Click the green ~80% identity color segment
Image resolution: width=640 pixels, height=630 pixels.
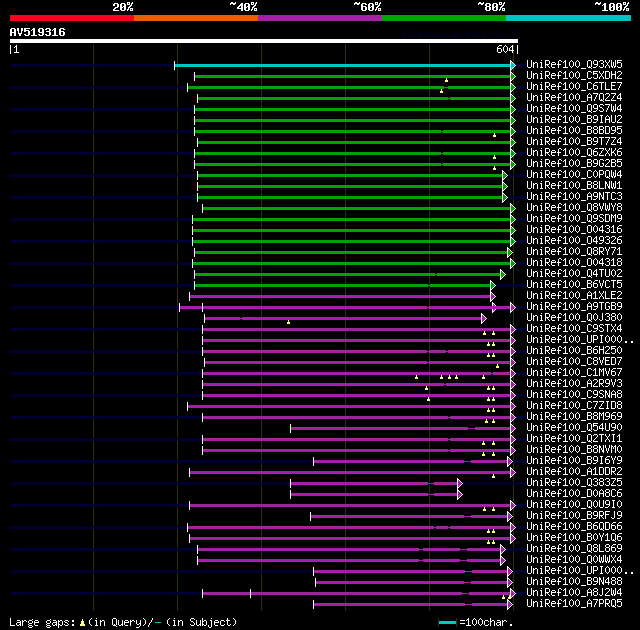click(x=444, y=18)
